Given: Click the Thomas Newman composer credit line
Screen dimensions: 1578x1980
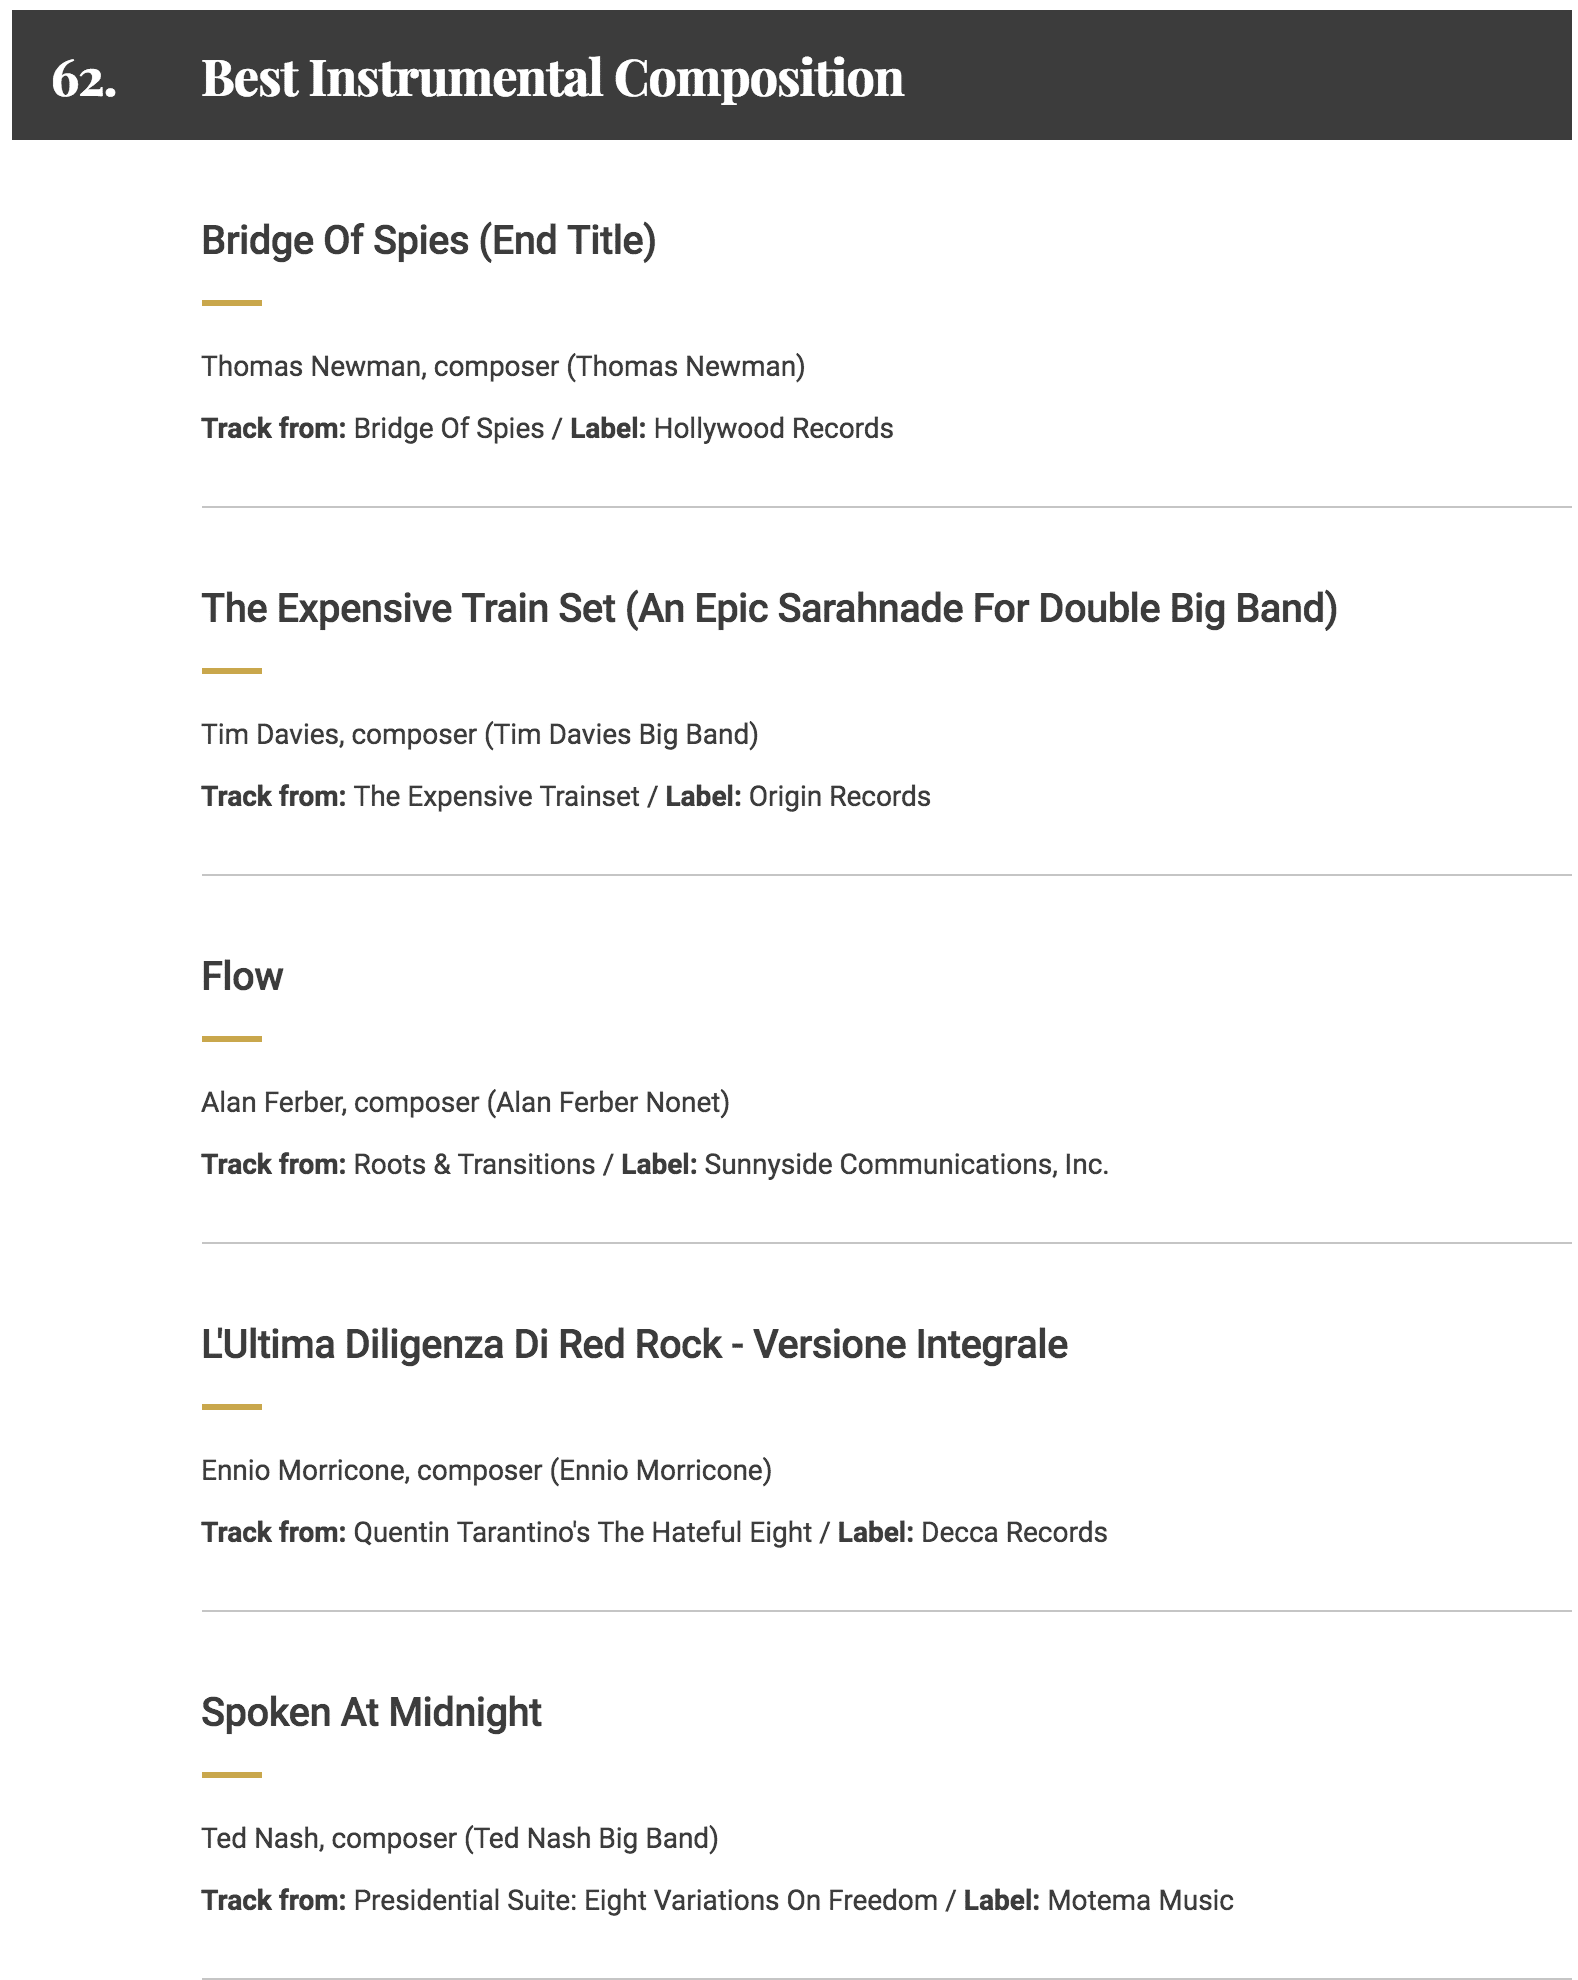Looking at the screenshot, I should (x=503, y=367).
